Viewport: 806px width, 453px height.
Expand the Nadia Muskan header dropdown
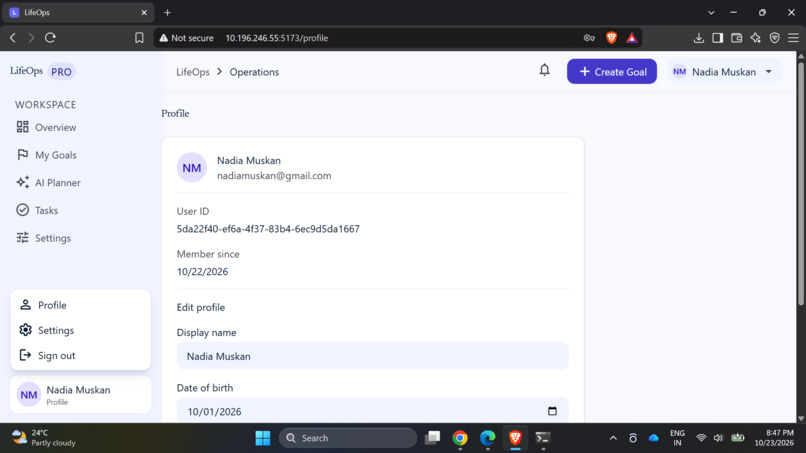723,71
